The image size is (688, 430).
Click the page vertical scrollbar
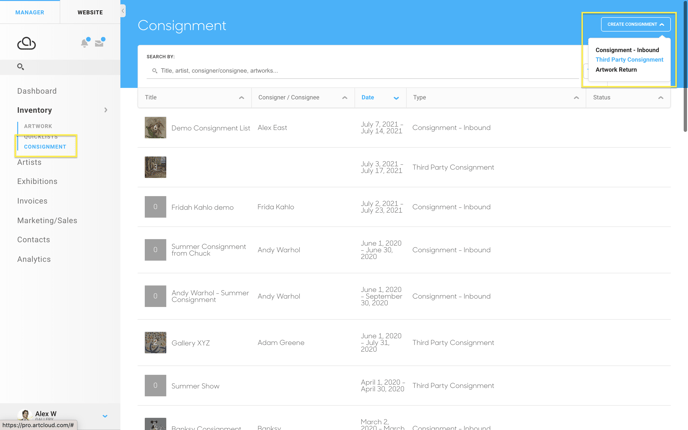[685, 66]
